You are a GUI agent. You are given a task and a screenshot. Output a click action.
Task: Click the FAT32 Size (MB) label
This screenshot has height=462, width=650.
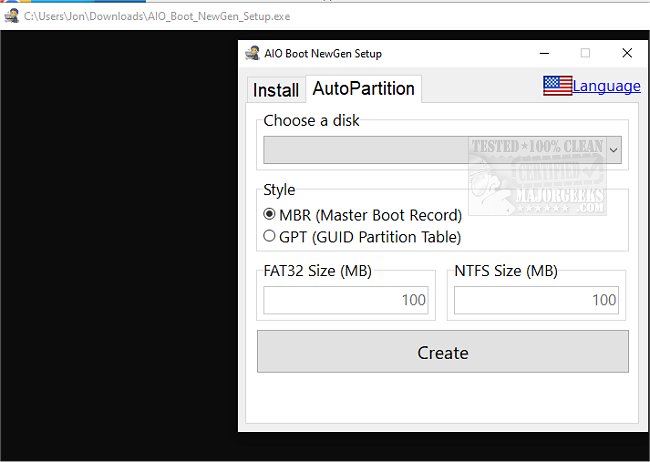(x=318, y=271)
